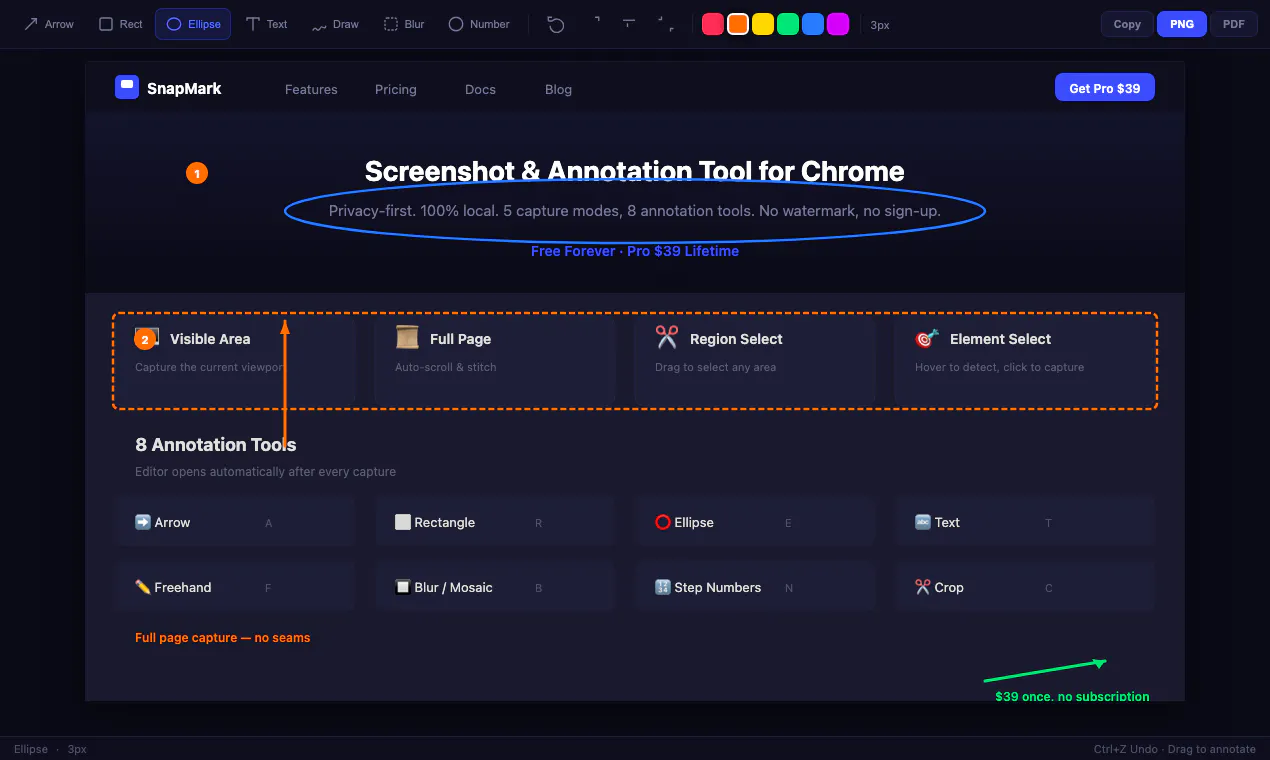This screenshot has width=1270, height=760.
Task: Click the scroll icon on Full Page card
Action: (x=407, y=338)
